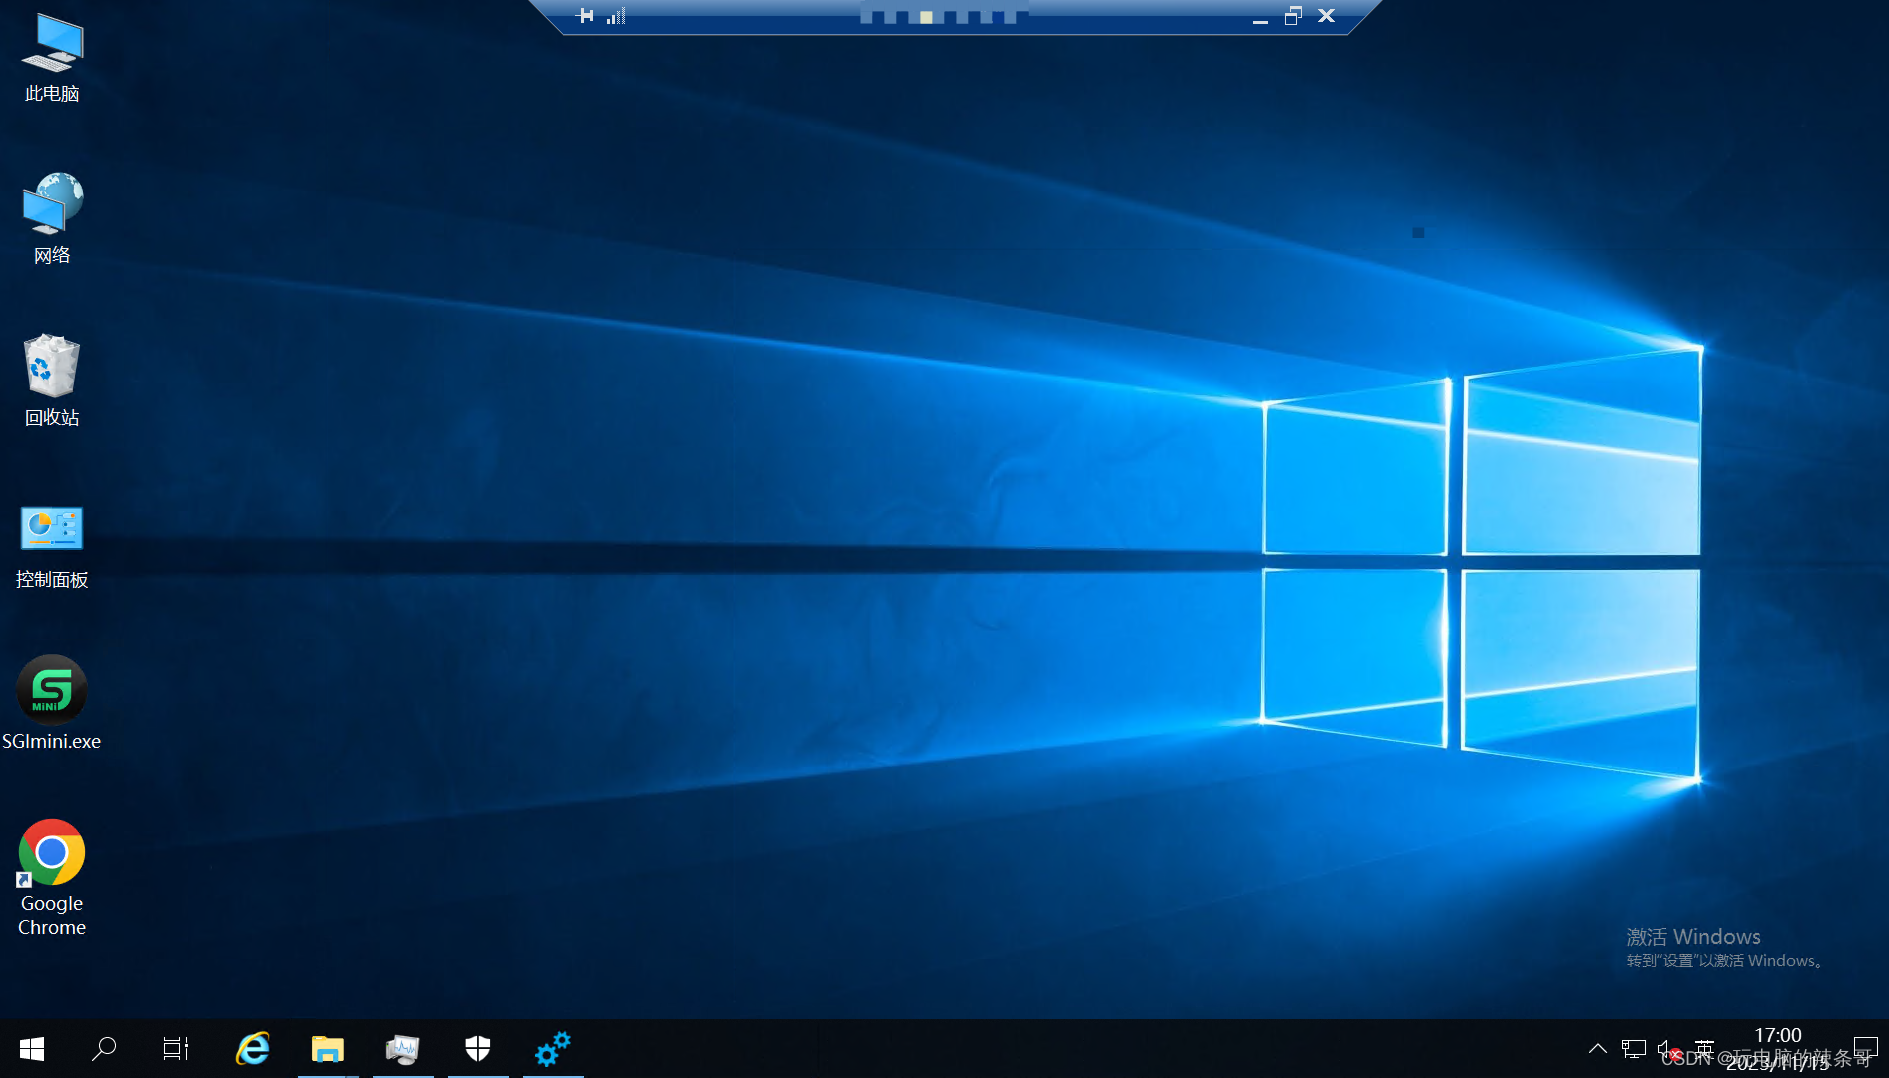Open File Explorer from the taskbar
Image resolution: width=1889 pixels, height=1078 pixels.
(x=328, y=1049)
